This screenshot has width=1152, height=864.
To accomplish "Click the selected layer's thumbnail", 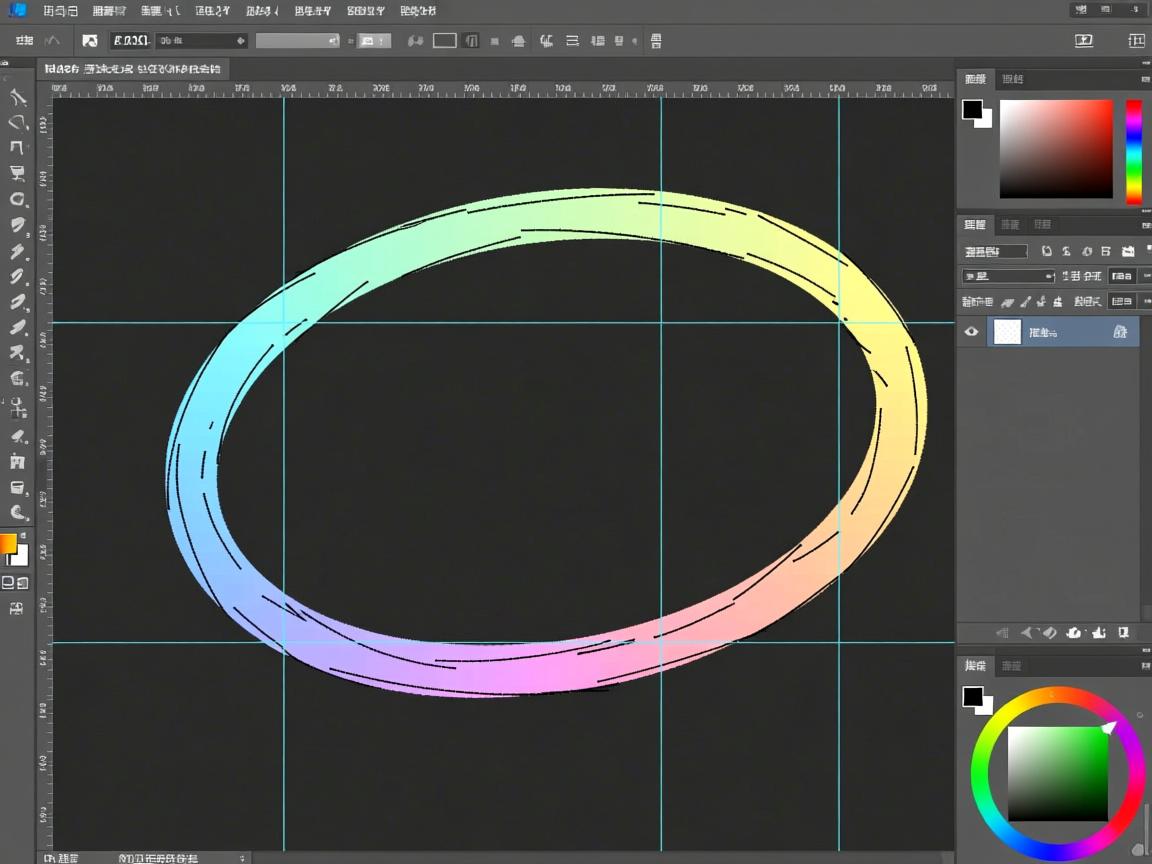I will point(1007,332).
